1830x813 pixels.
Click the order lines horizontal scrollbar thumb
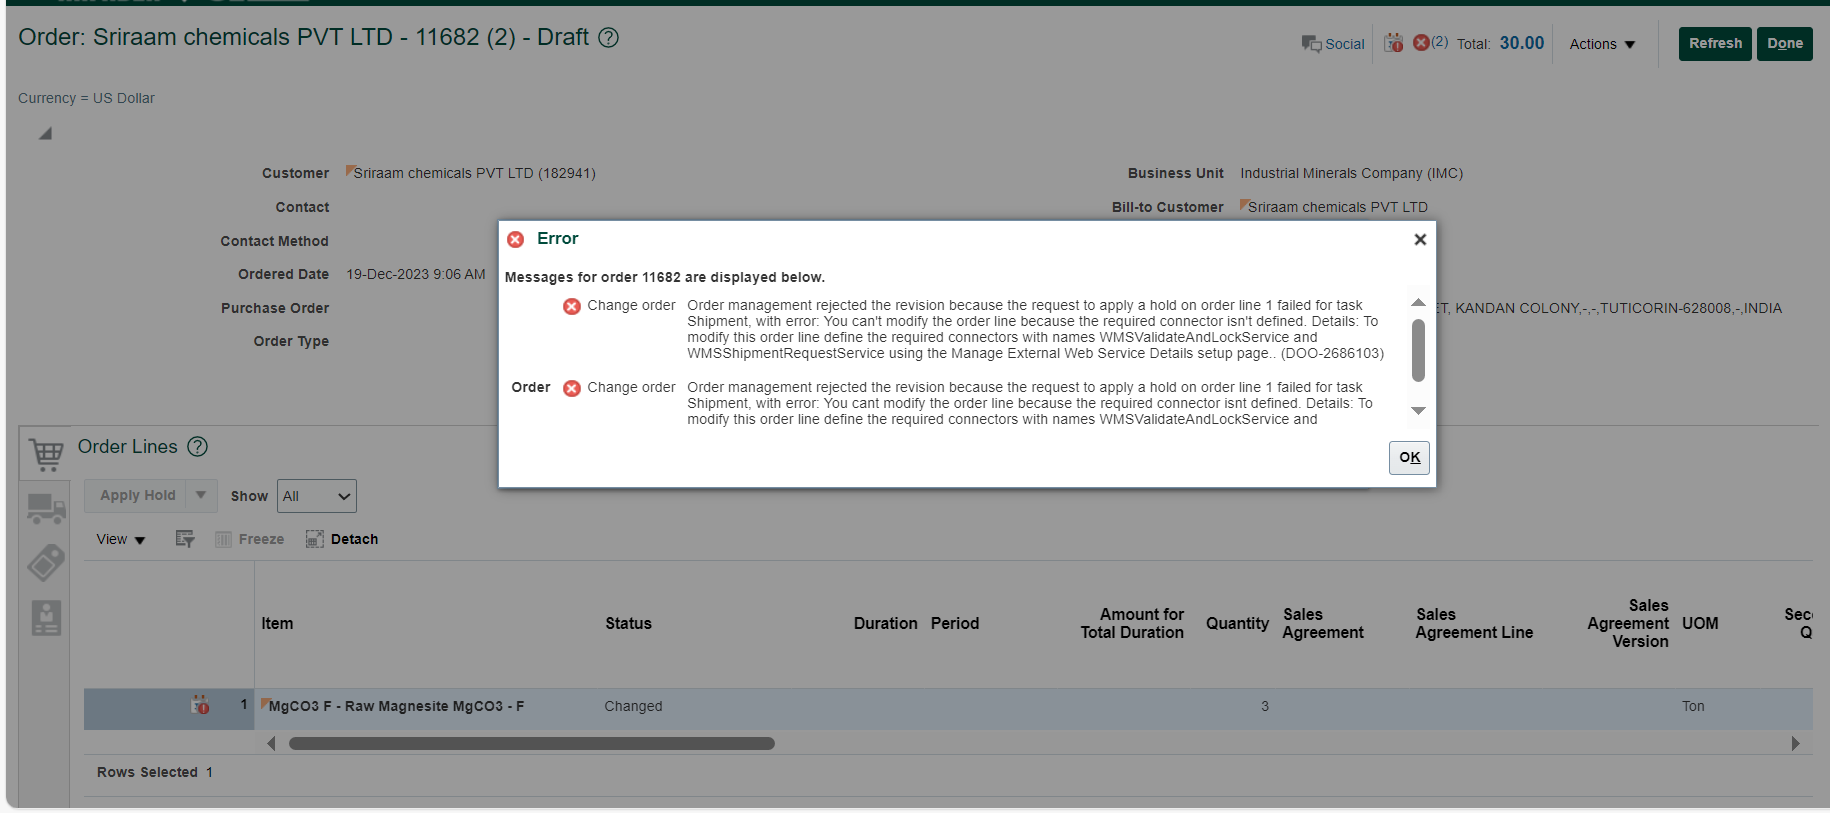point(532,744)
